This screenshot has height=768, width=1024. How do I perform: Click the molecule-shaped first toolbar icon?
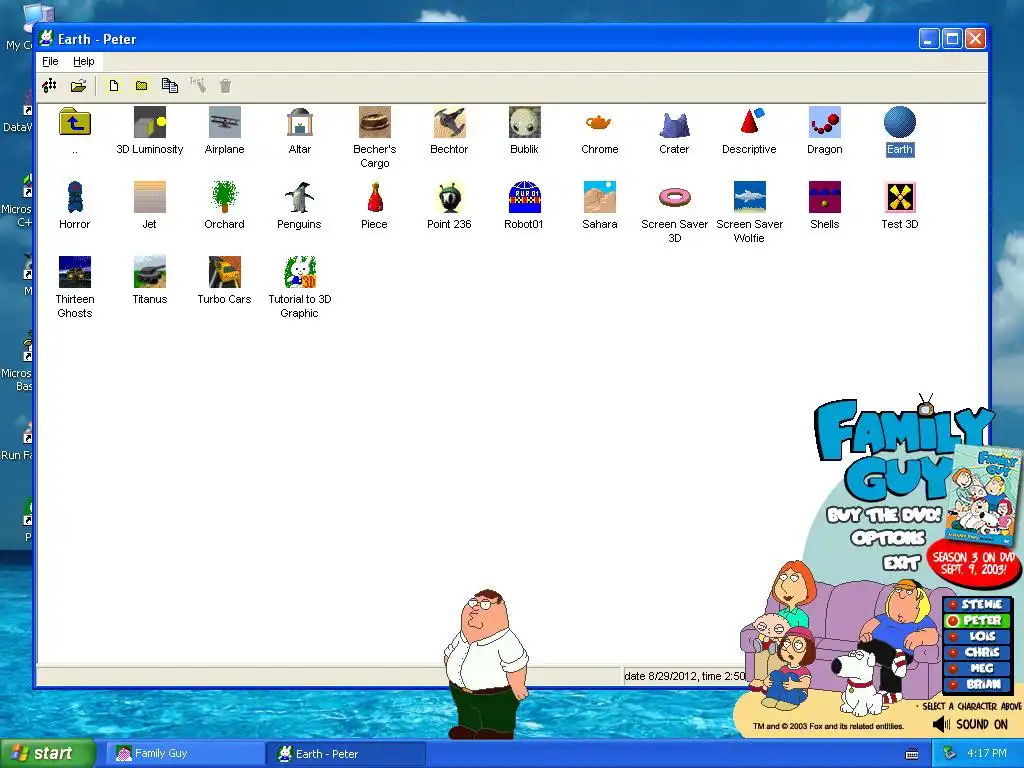(x=50, y=86)
